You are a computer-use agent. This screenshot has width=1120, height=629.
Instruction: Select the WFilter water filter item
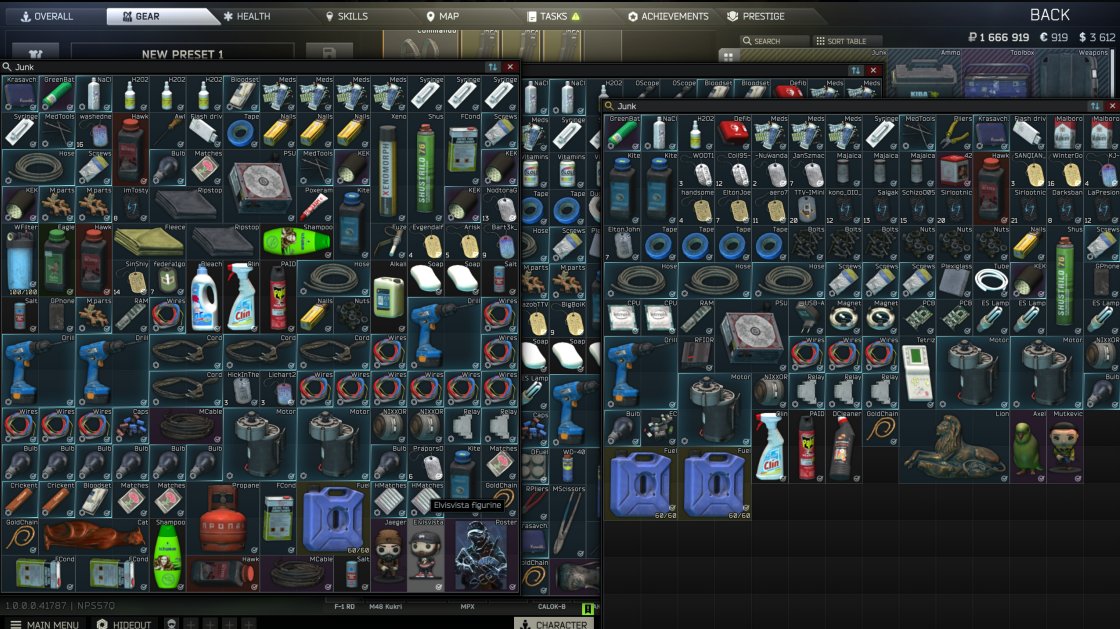[20, 260]
